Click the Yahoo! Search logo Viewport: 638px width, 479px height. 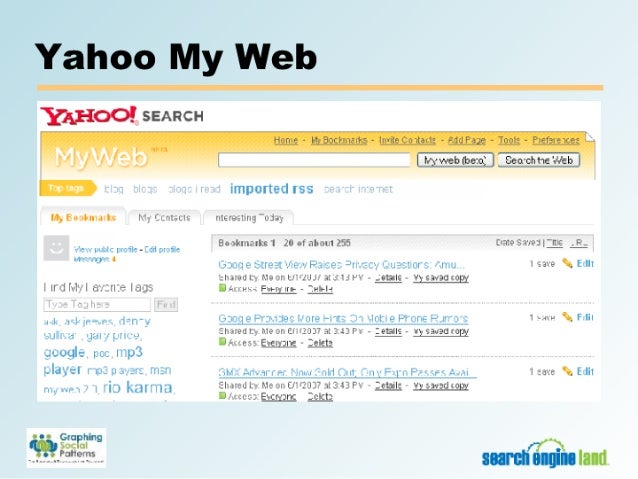coord(122,116)
